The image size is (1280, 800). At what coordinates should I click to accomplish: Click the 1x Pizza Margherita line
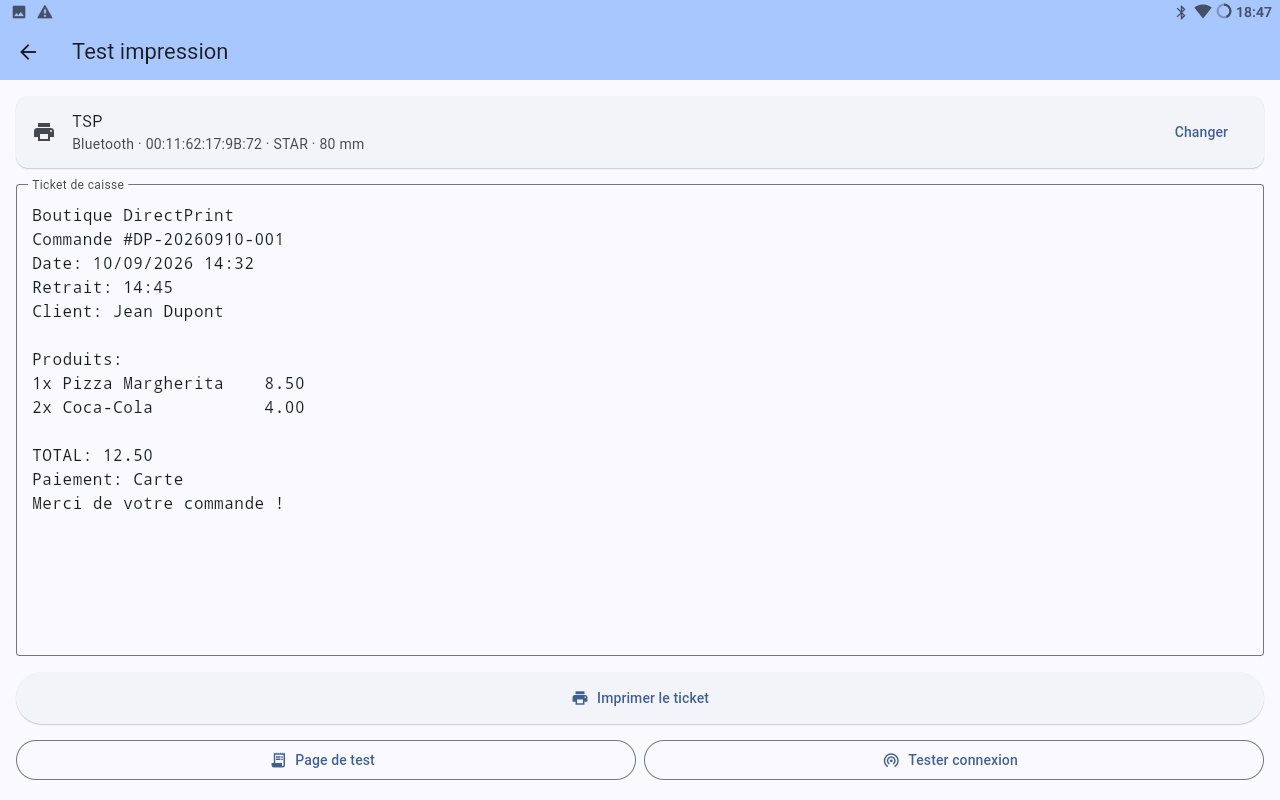coord(168,383)
